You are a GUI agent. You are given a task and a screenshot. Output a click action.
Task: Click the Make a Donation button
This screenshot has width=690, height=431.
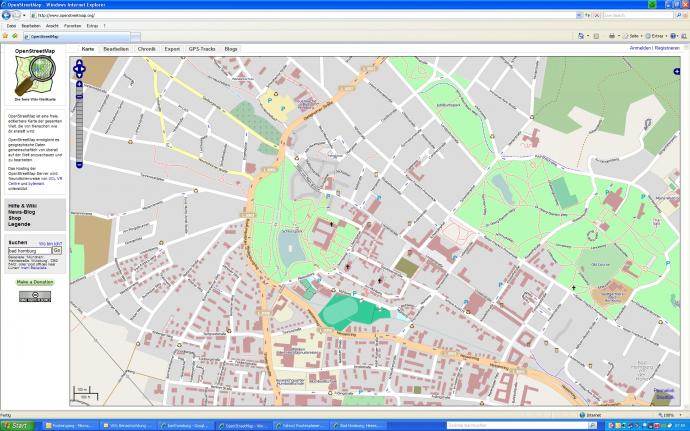point(35,283)
